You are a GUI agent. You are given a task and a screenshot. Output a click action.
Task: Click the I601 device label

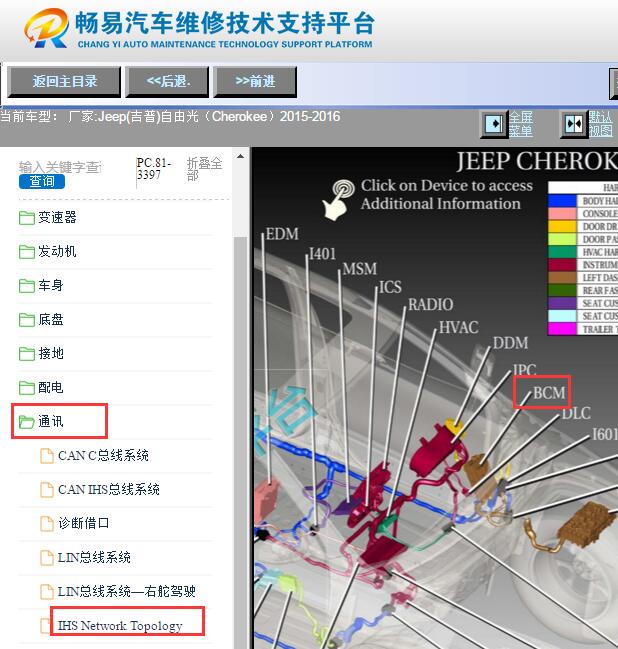(x=605, y=434)
